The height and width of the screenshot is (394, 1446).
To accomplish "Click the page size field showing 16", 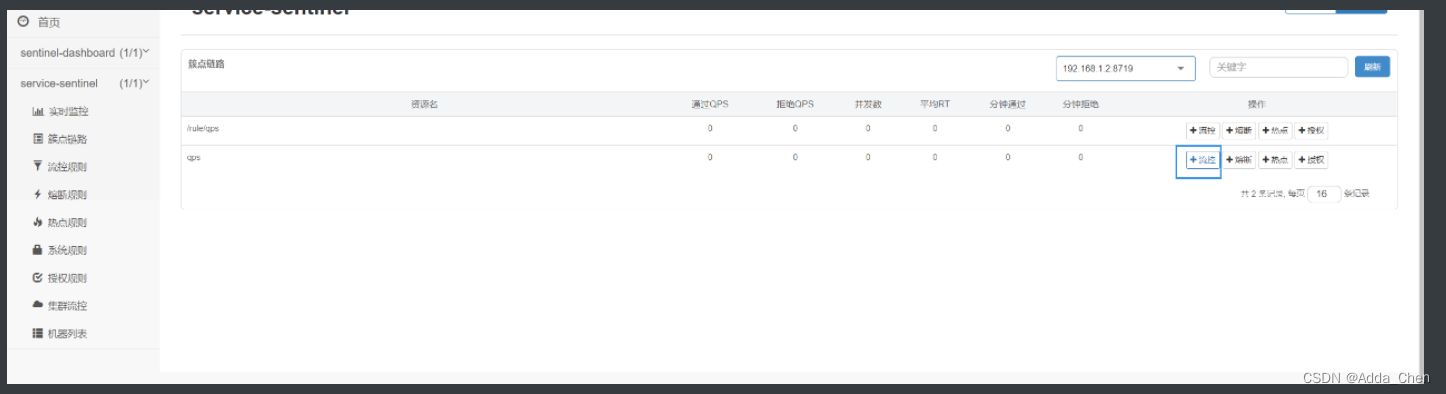I will point(1324,194).
